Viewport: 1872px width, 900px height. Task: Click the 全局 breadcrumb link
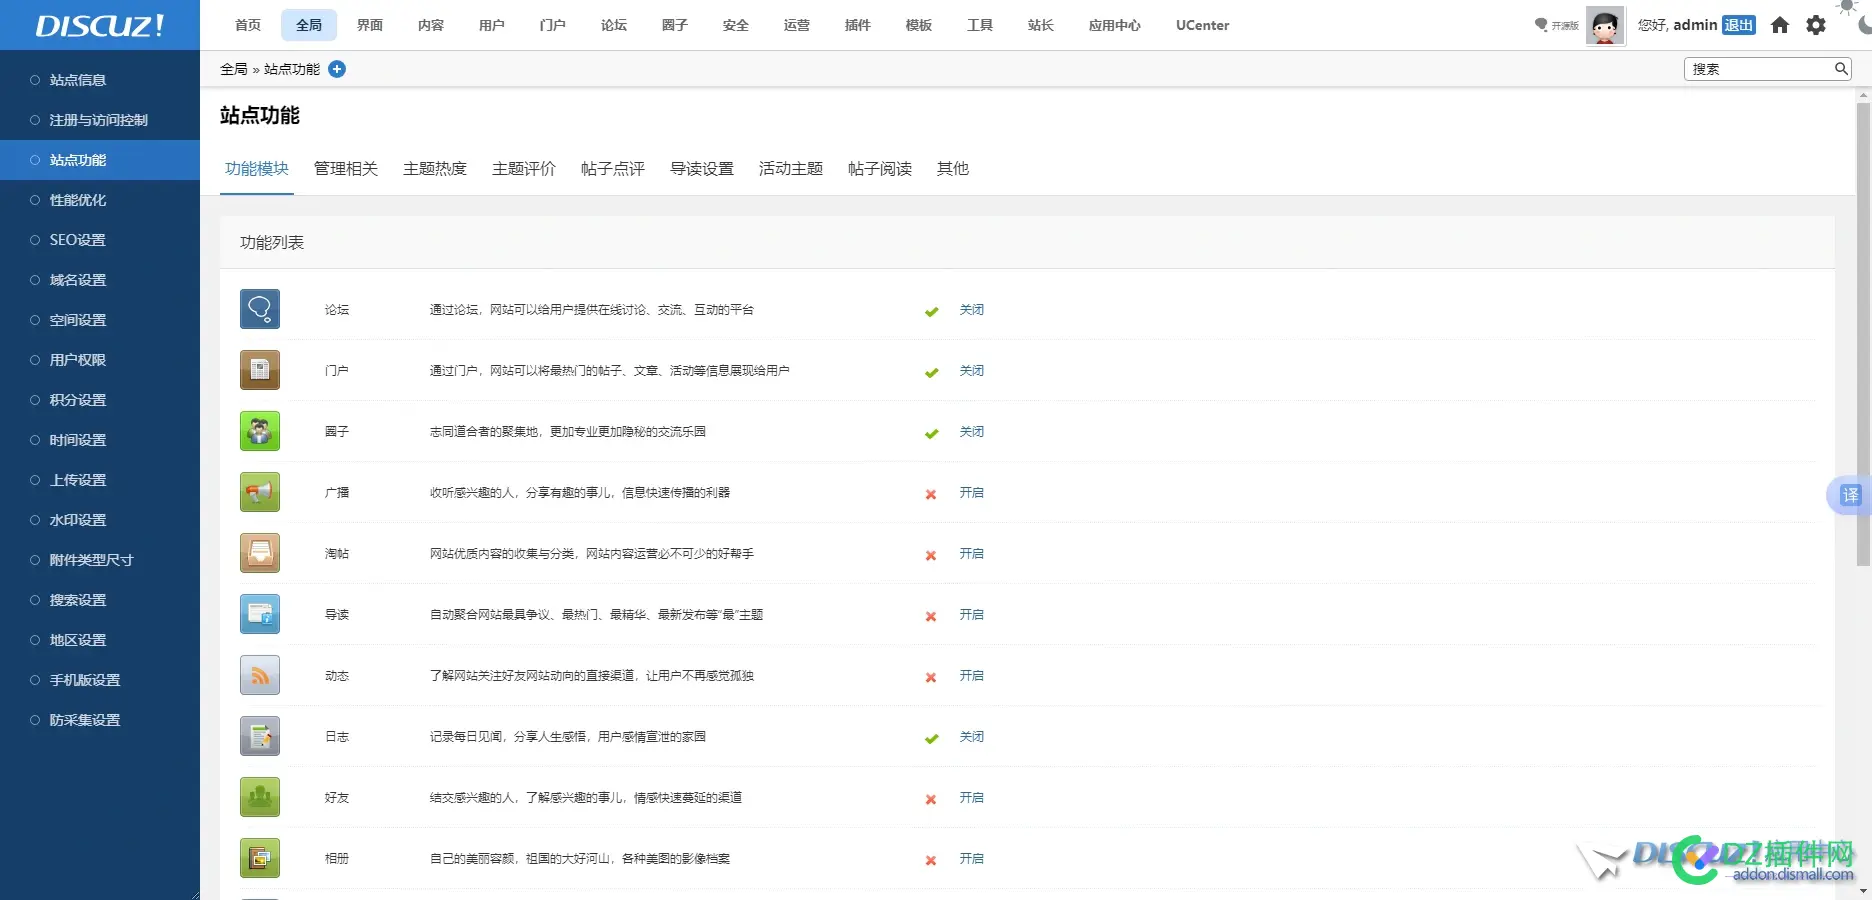234,69
